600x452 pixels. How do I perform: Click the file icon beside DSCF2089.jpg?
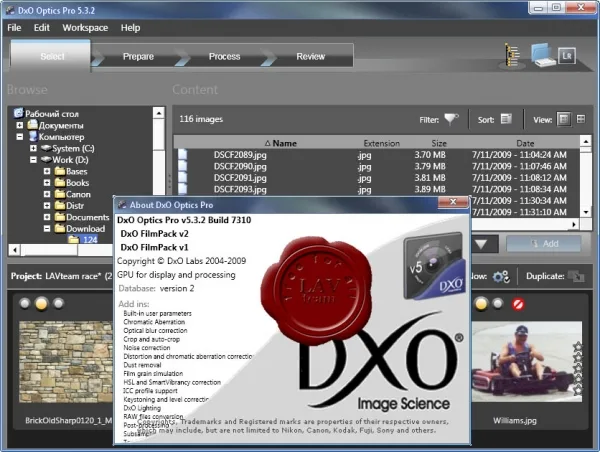[x=183, y=154]
